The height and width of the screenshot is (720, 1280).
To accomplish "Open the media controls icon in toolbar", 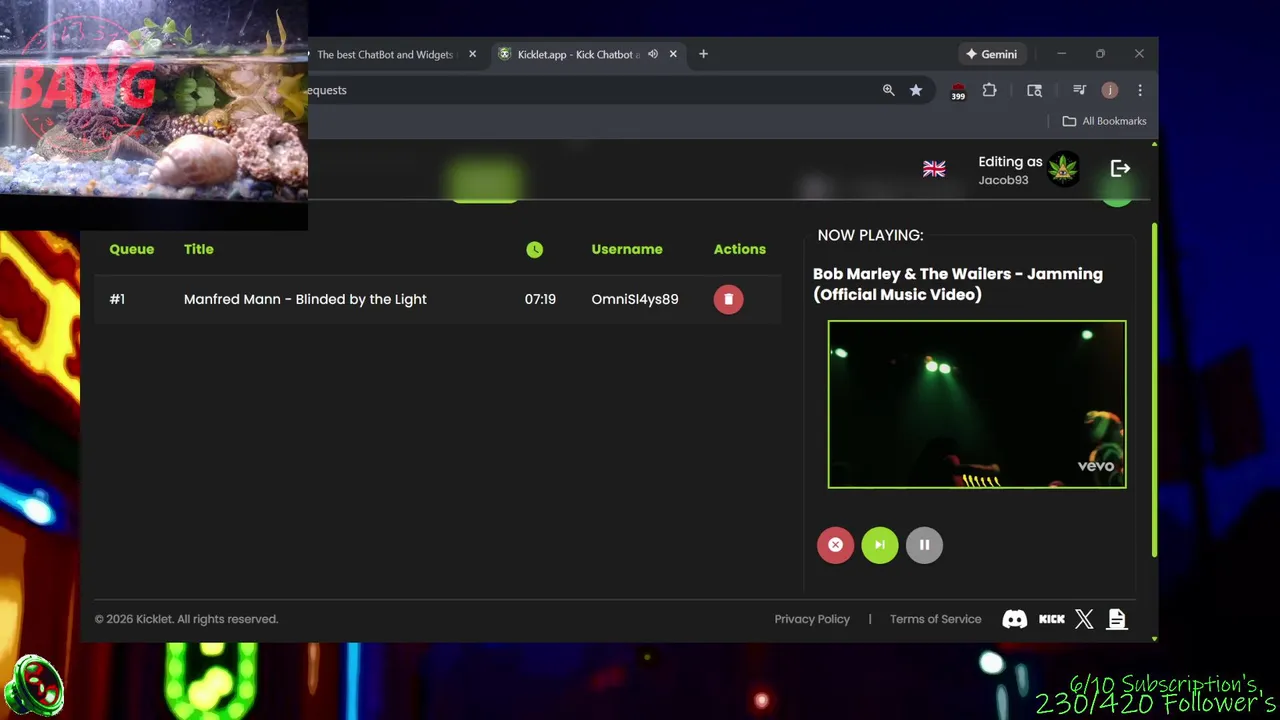I will tap(1079, 90).
